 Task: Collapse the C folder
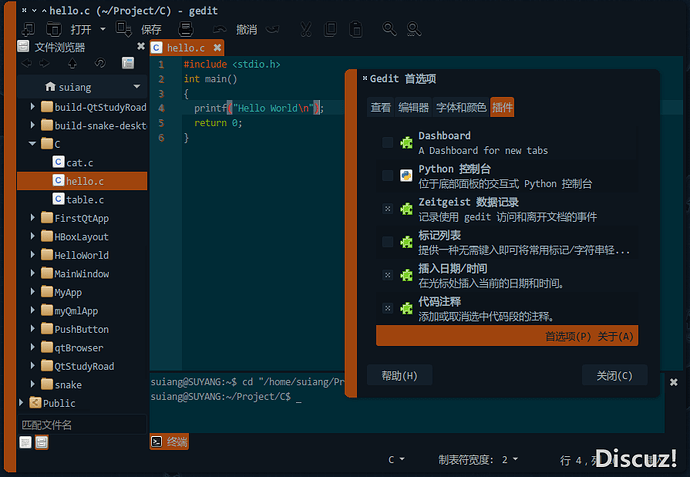click(x=32, y=143)
